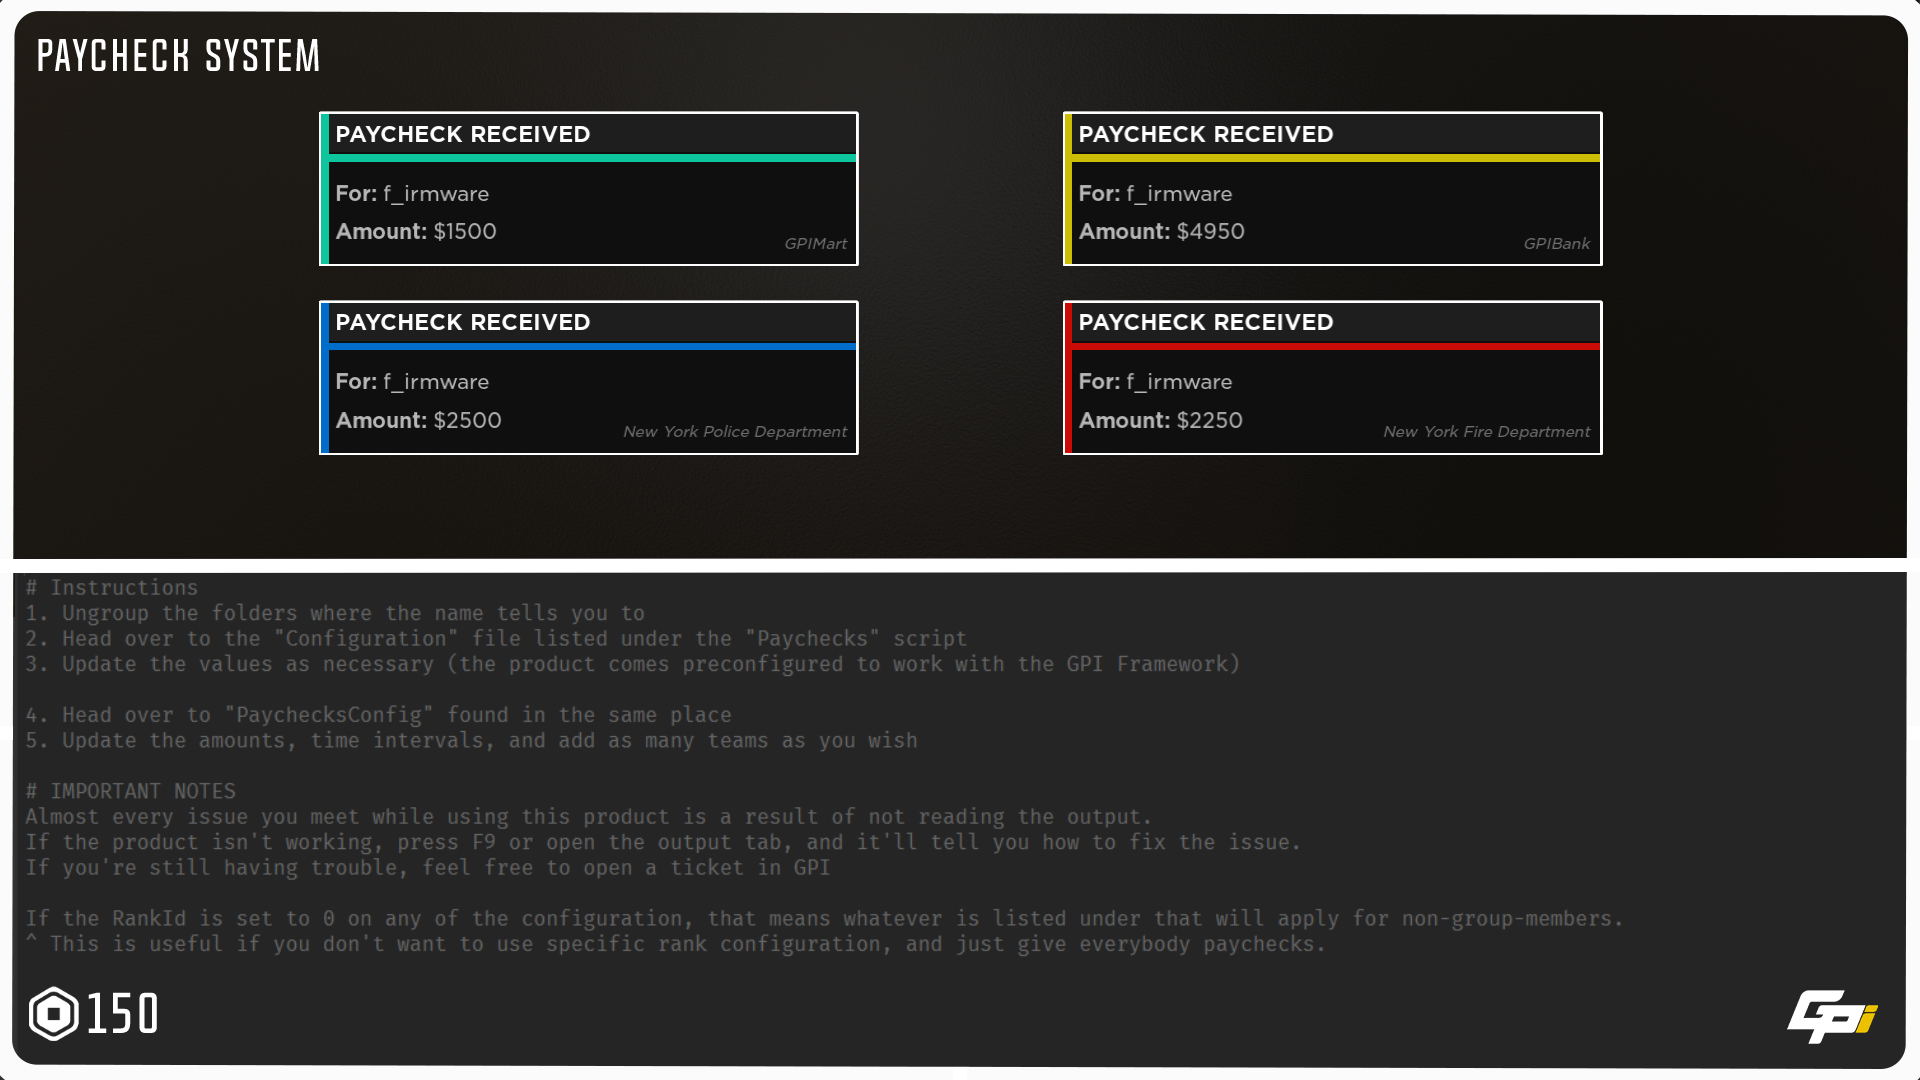Screen dimensions: 1920x1080
Task: Click the GPIBank team label
Action: pos(1556,244)
